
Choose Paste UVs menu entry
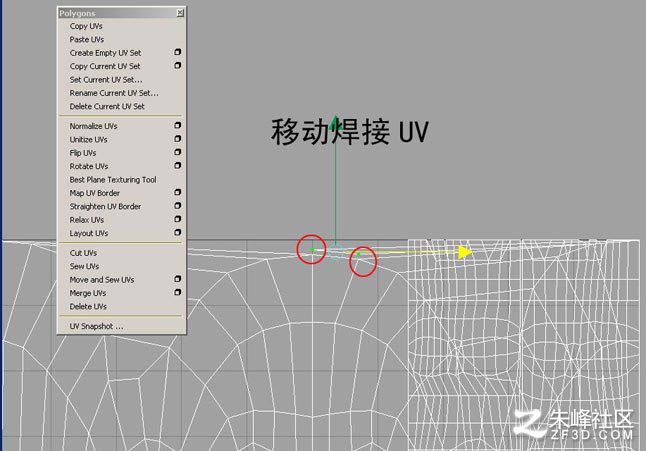[x=87, y=40]
